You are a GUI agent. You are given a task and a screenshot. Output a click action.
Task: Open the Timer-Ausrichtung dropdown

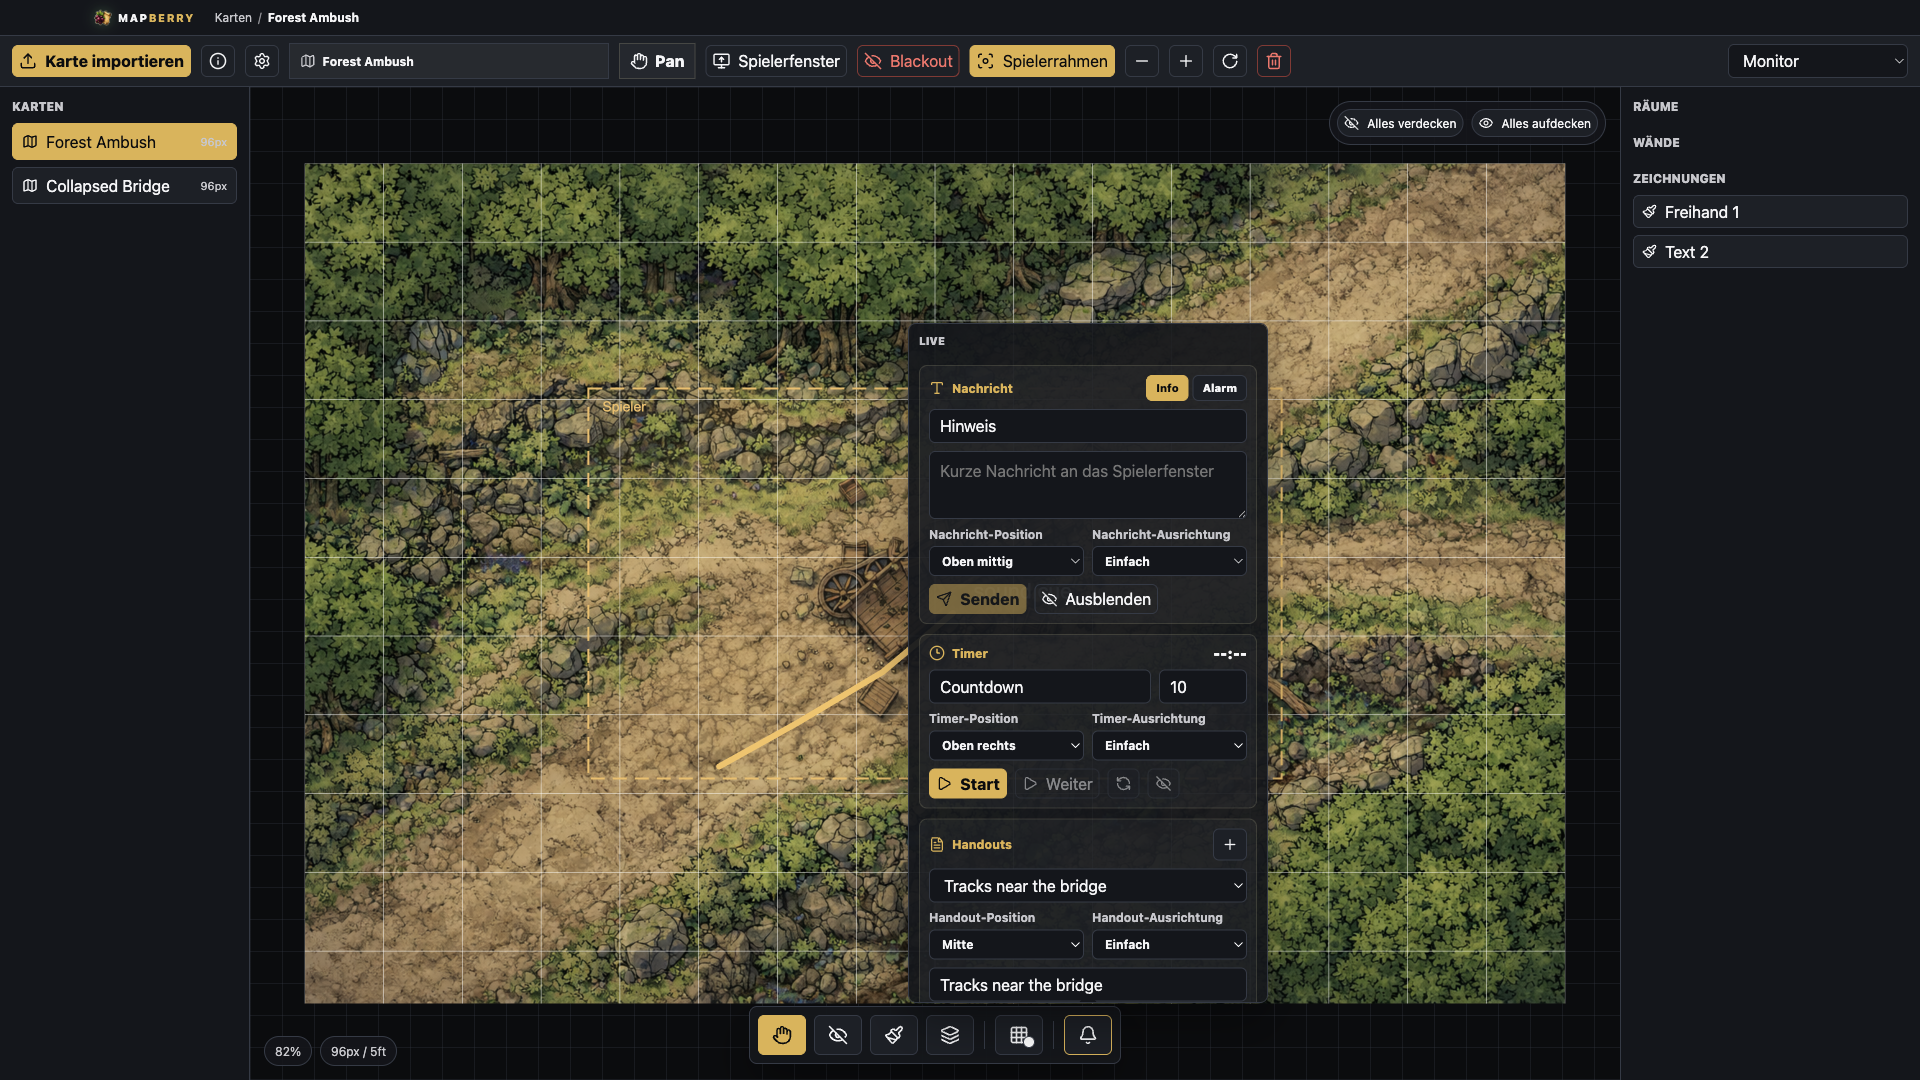pos(1169,745)
